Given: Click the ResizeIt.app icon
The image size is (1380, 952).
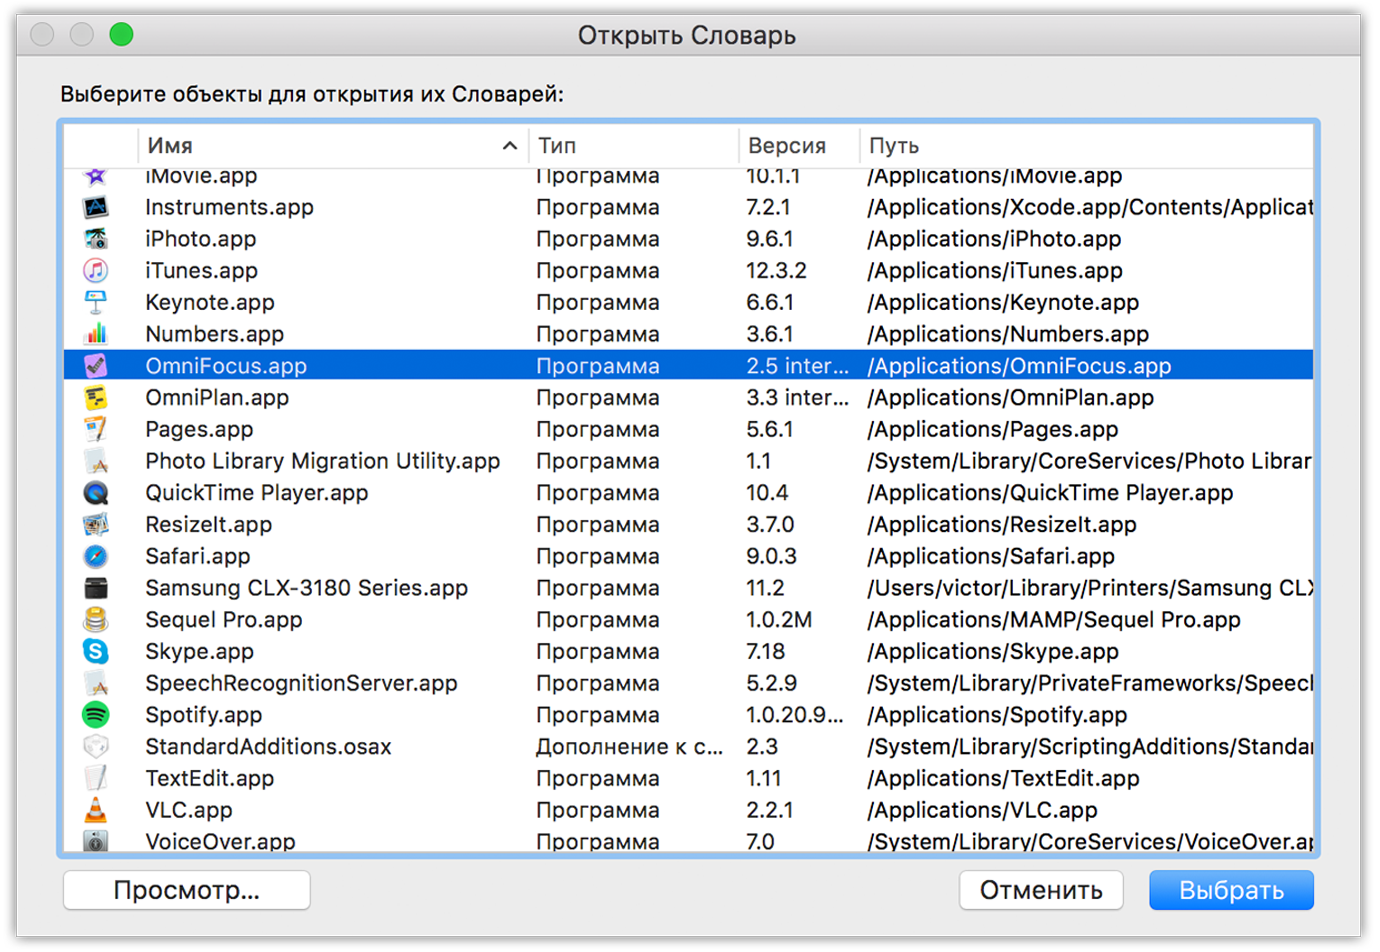Looking at the screenshot, I should click(x=96, y=524).
